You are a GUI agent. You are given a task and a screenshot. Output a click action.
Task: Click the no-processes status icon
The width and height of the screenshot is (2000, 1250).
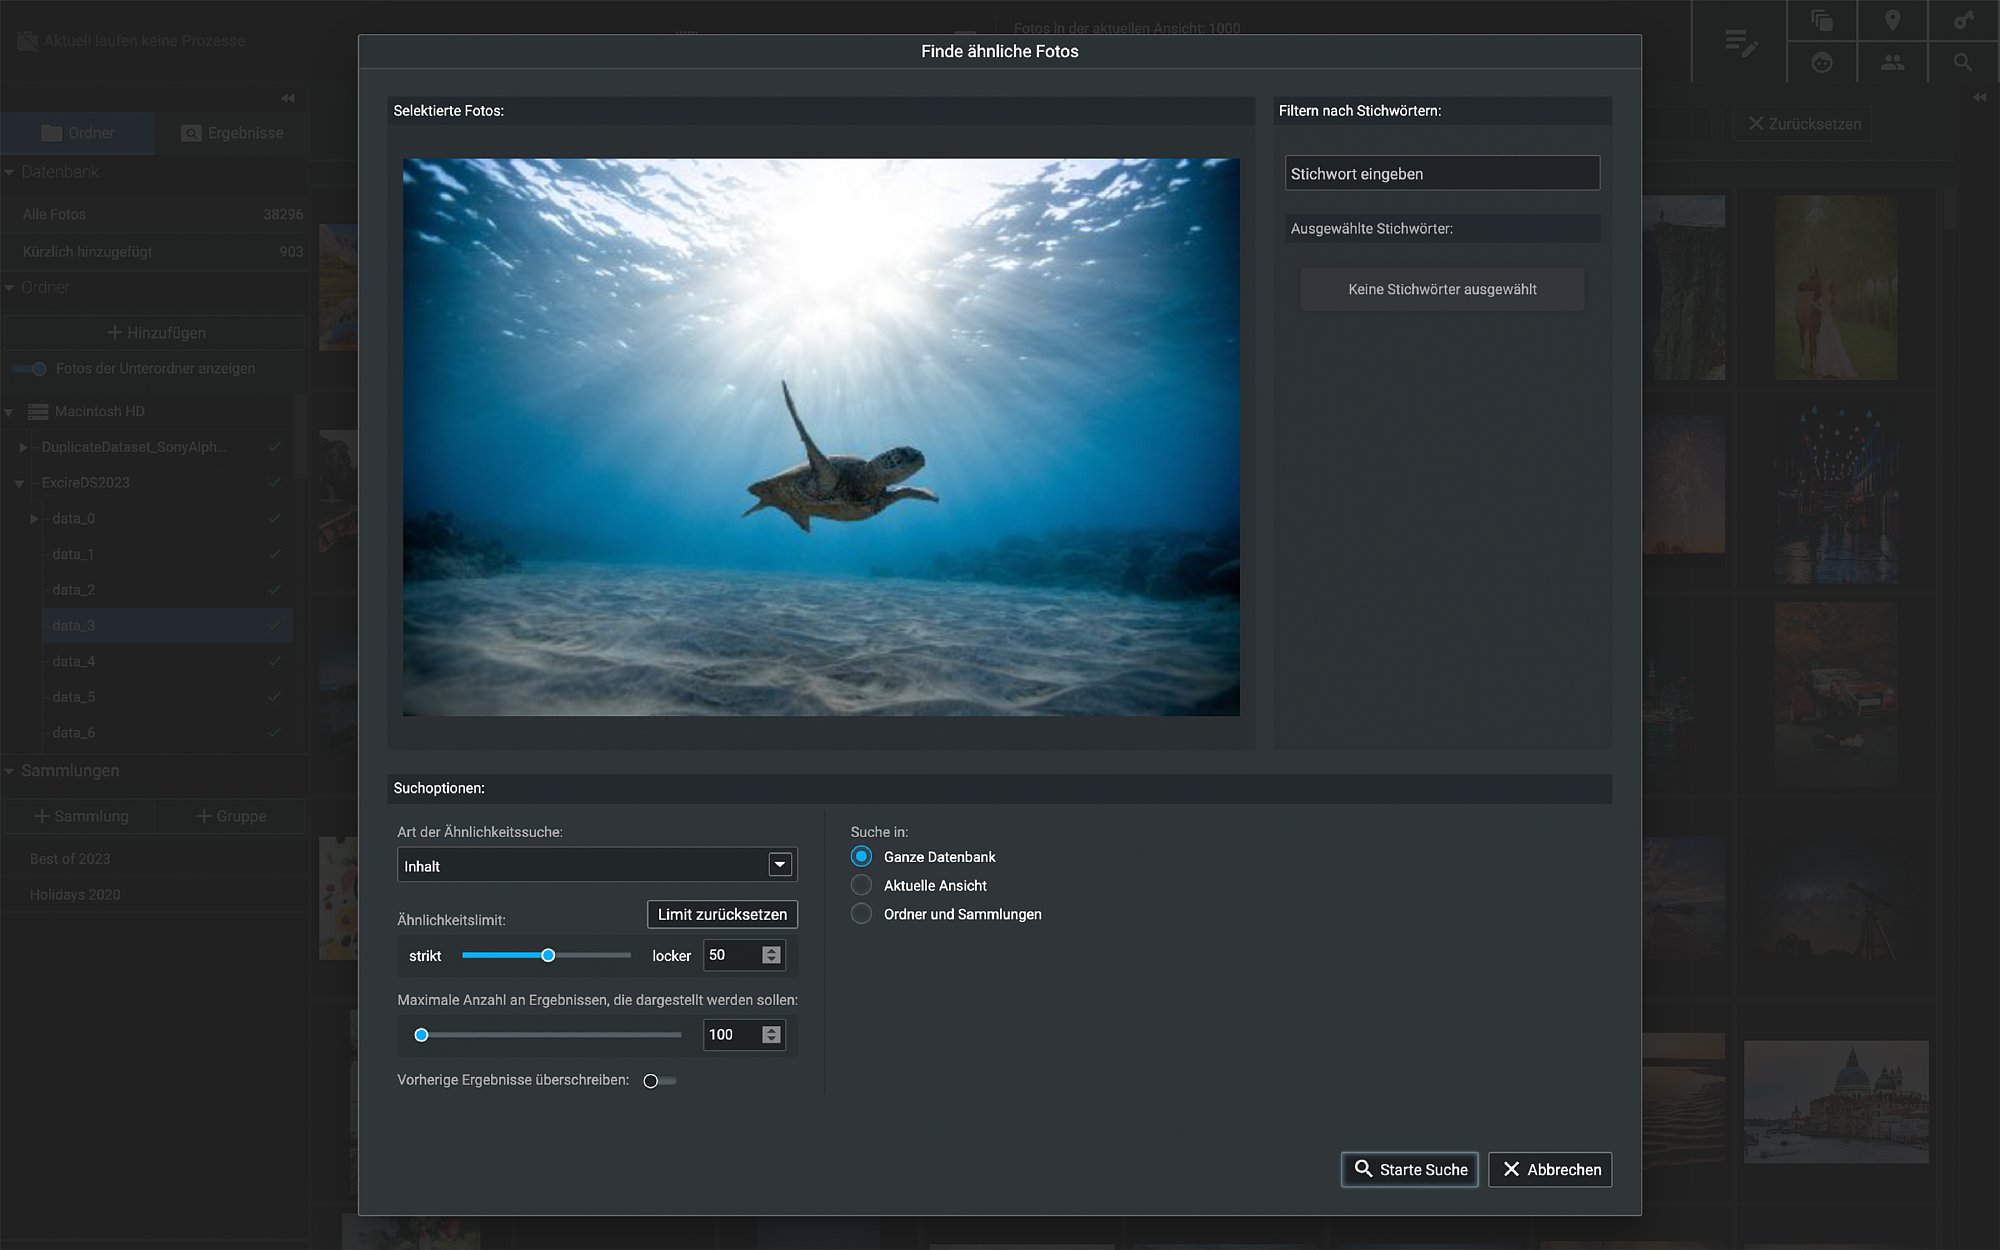tap(28, 41)
